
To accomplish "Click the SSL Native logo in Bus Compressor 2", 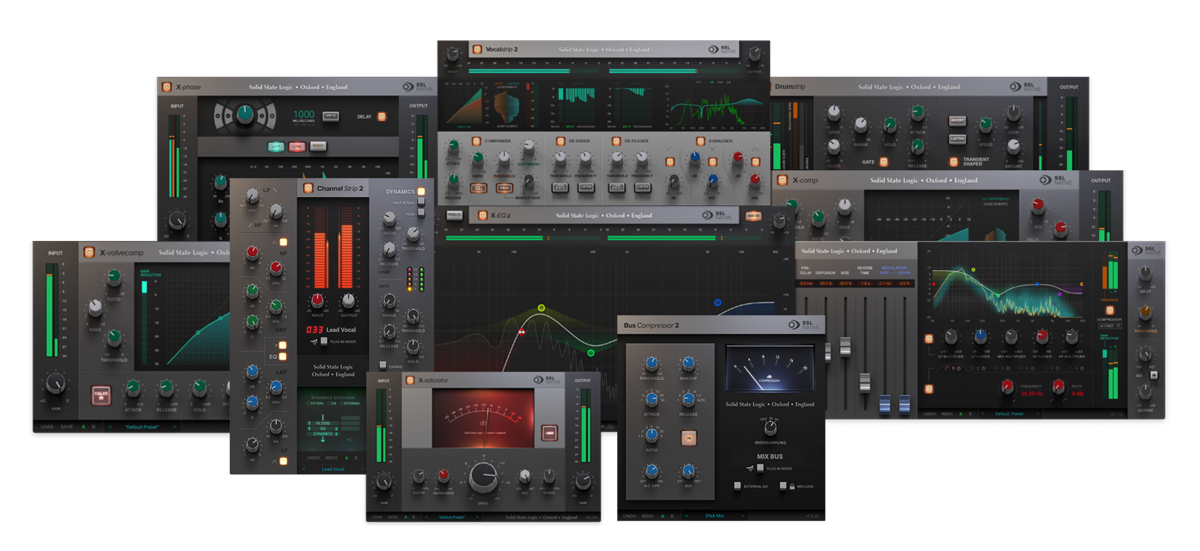I will click(806, 325).
